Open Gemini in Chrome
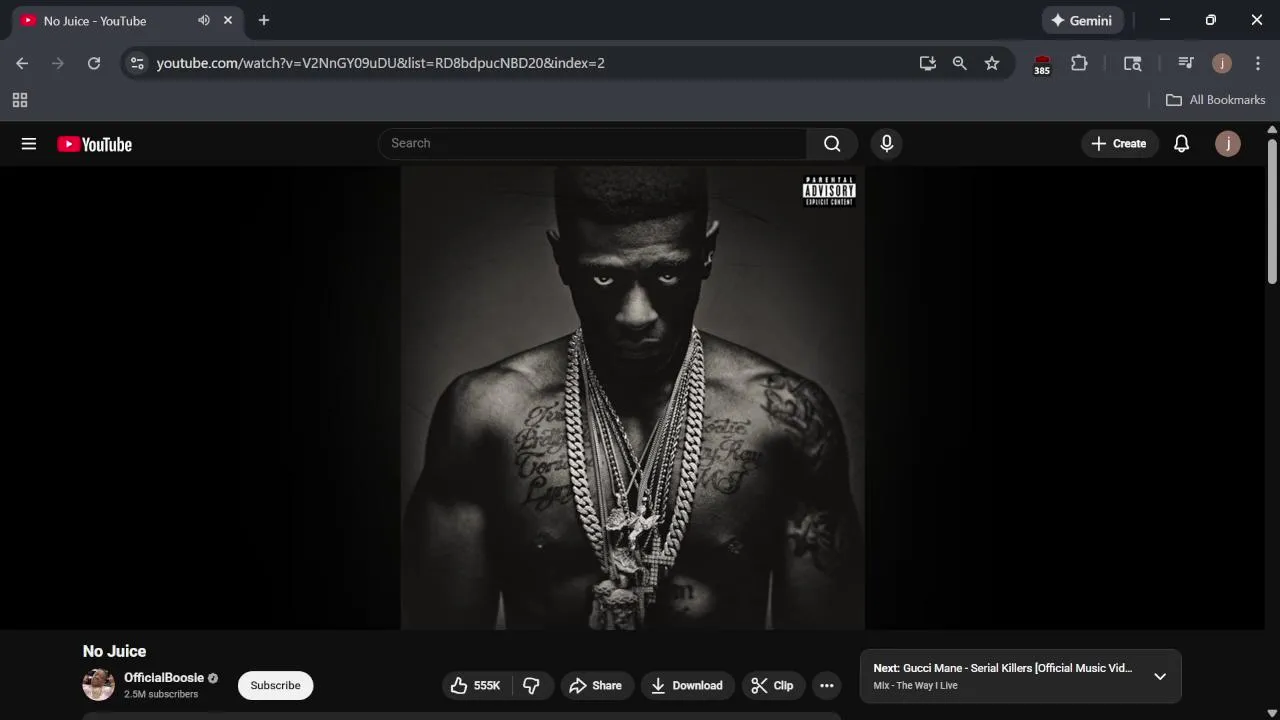 (1082, 20)
